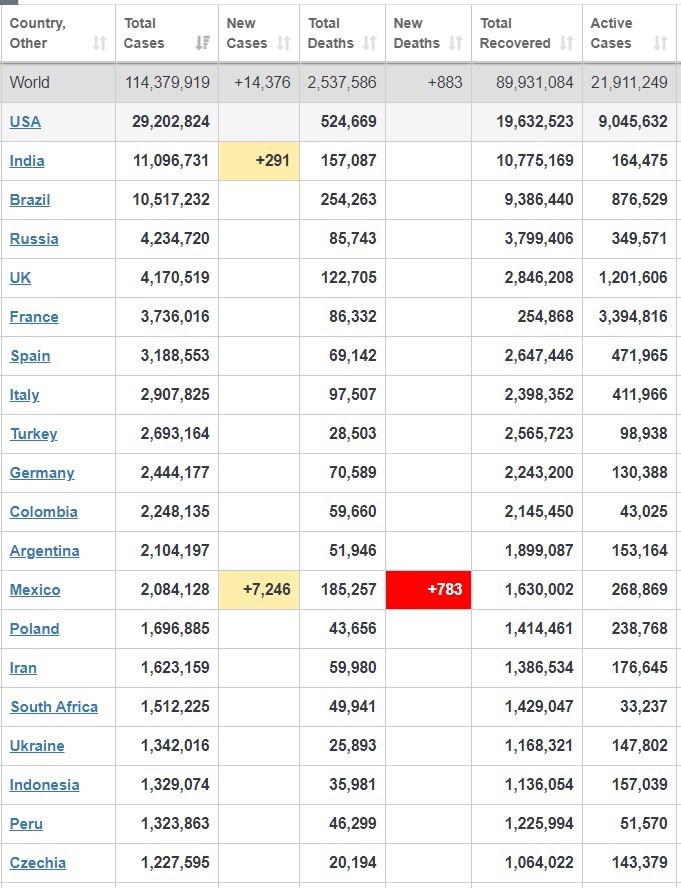Click Mexico's red +783 new deaths cell
The width and height of the screenshot is (681, 888).
click(428, 589)
